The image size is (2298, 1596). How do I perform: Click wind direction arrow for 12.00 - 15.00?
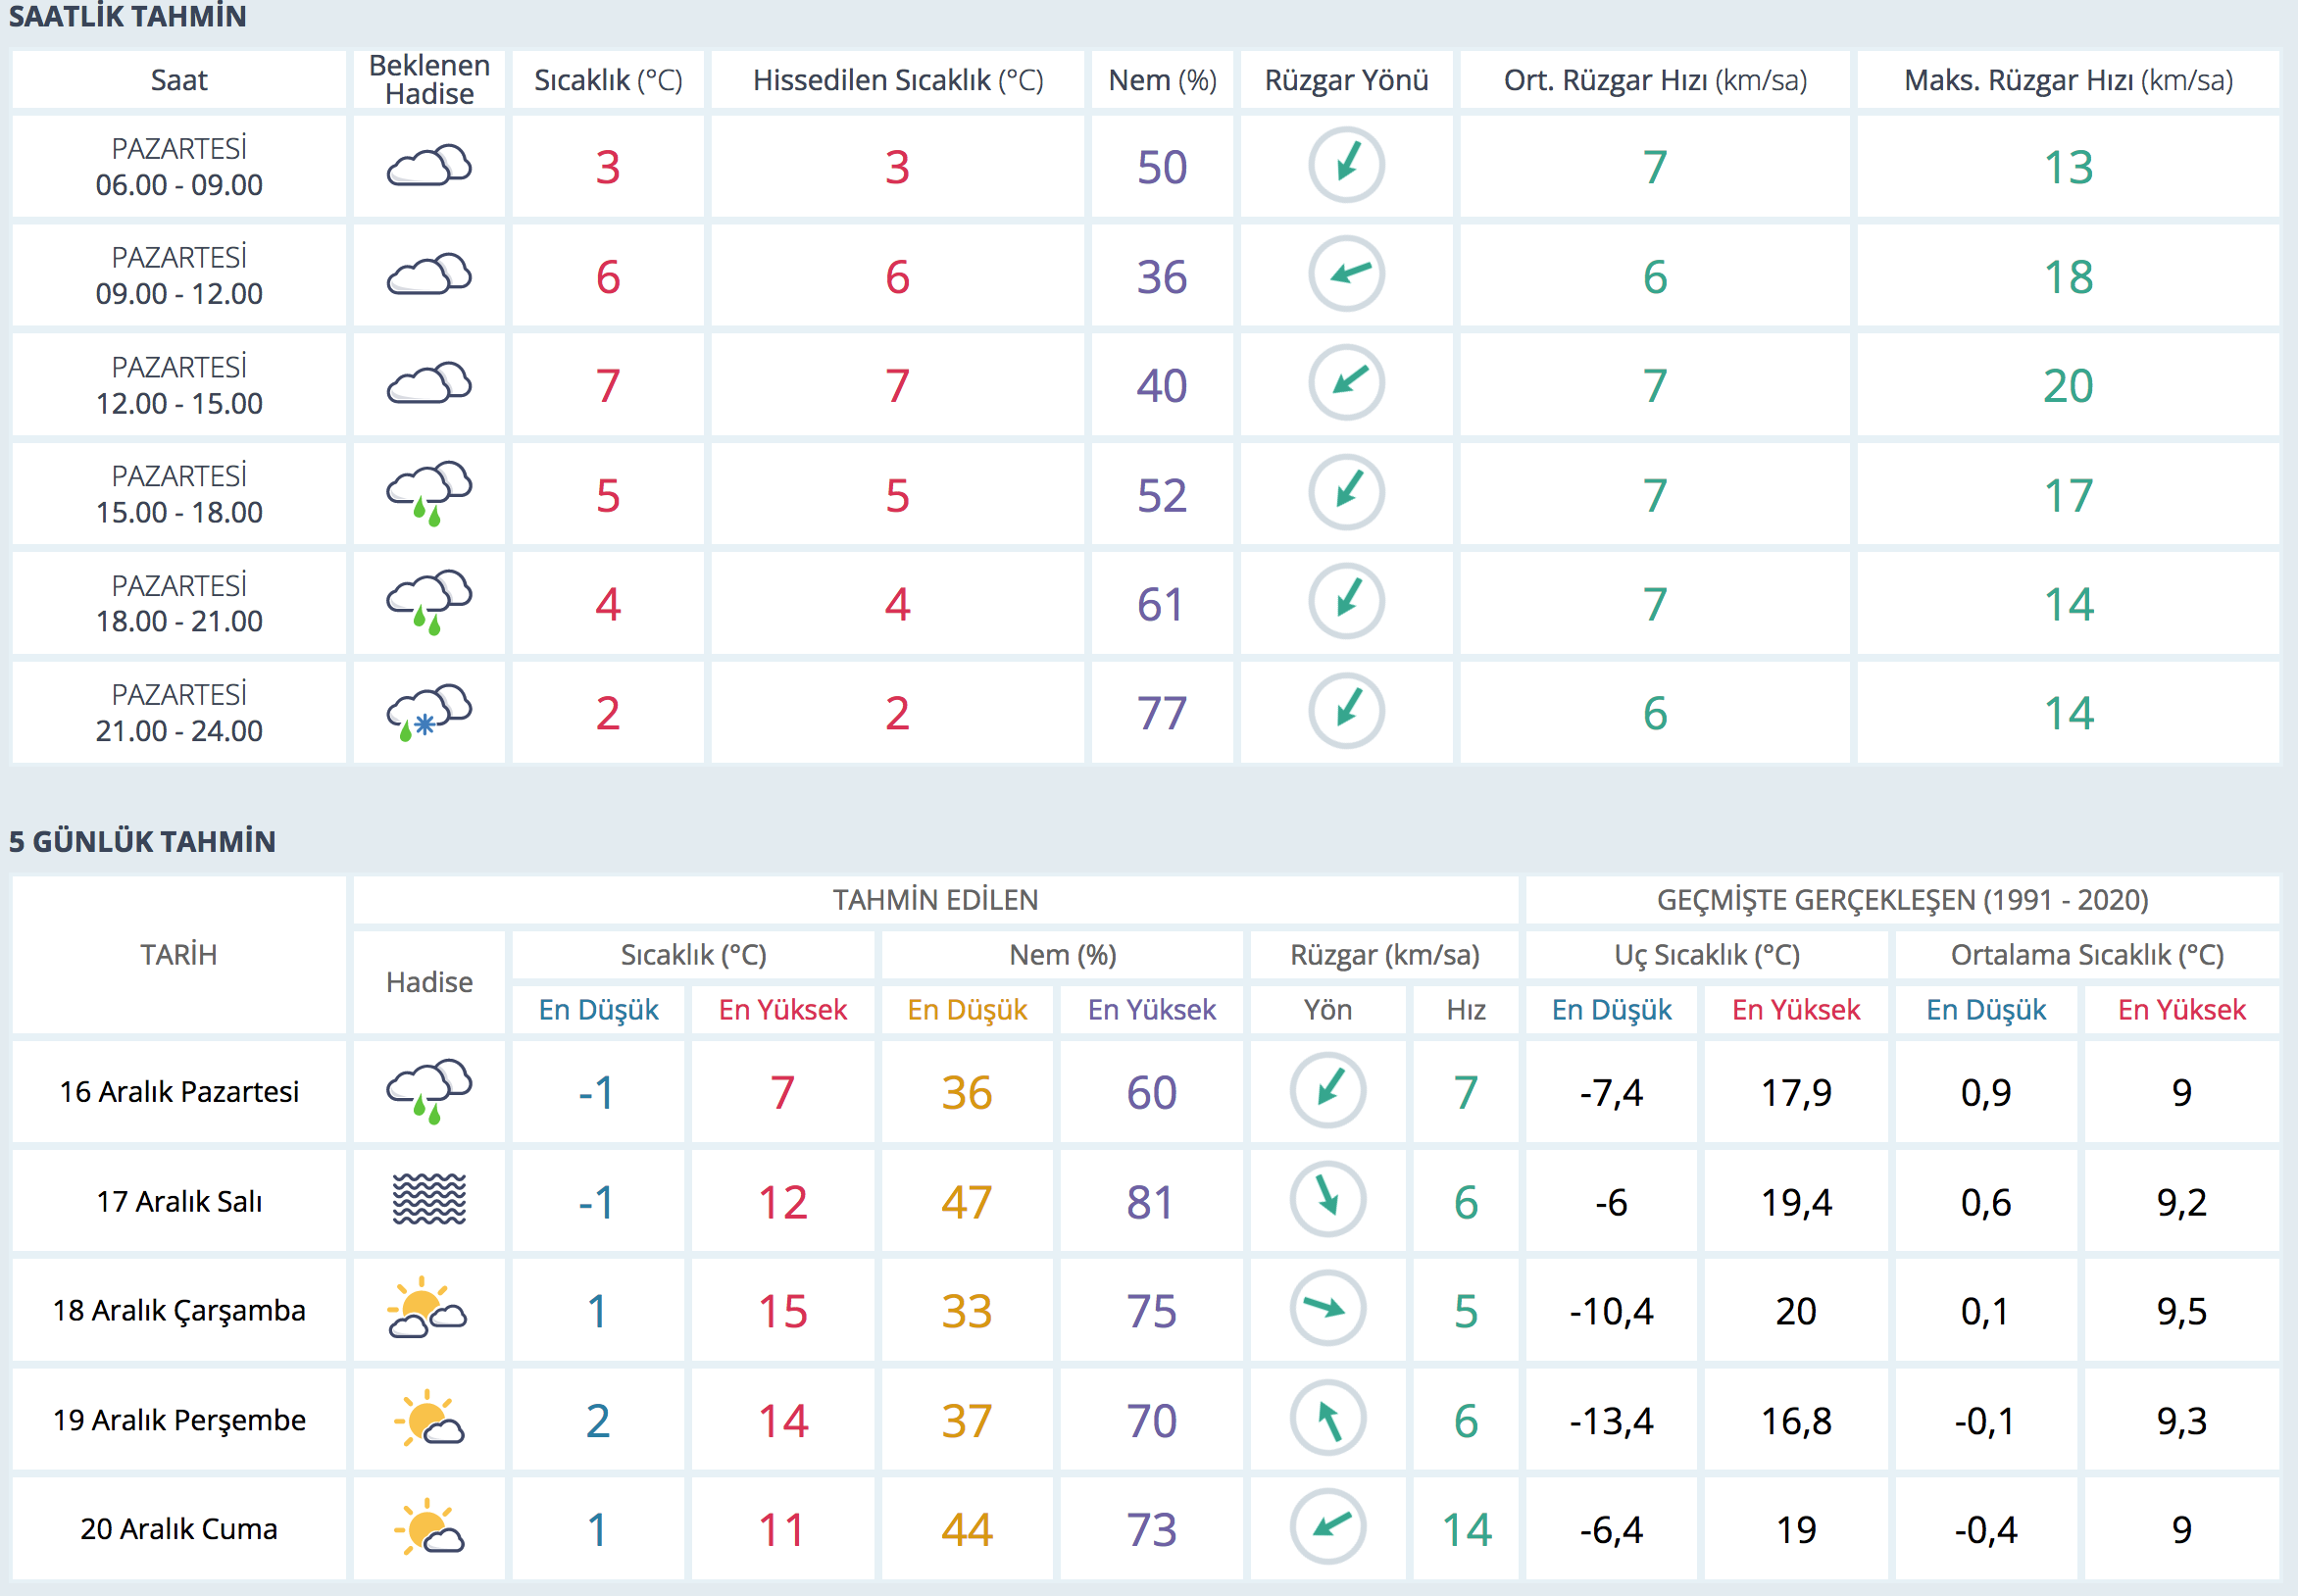point(1346,383)
